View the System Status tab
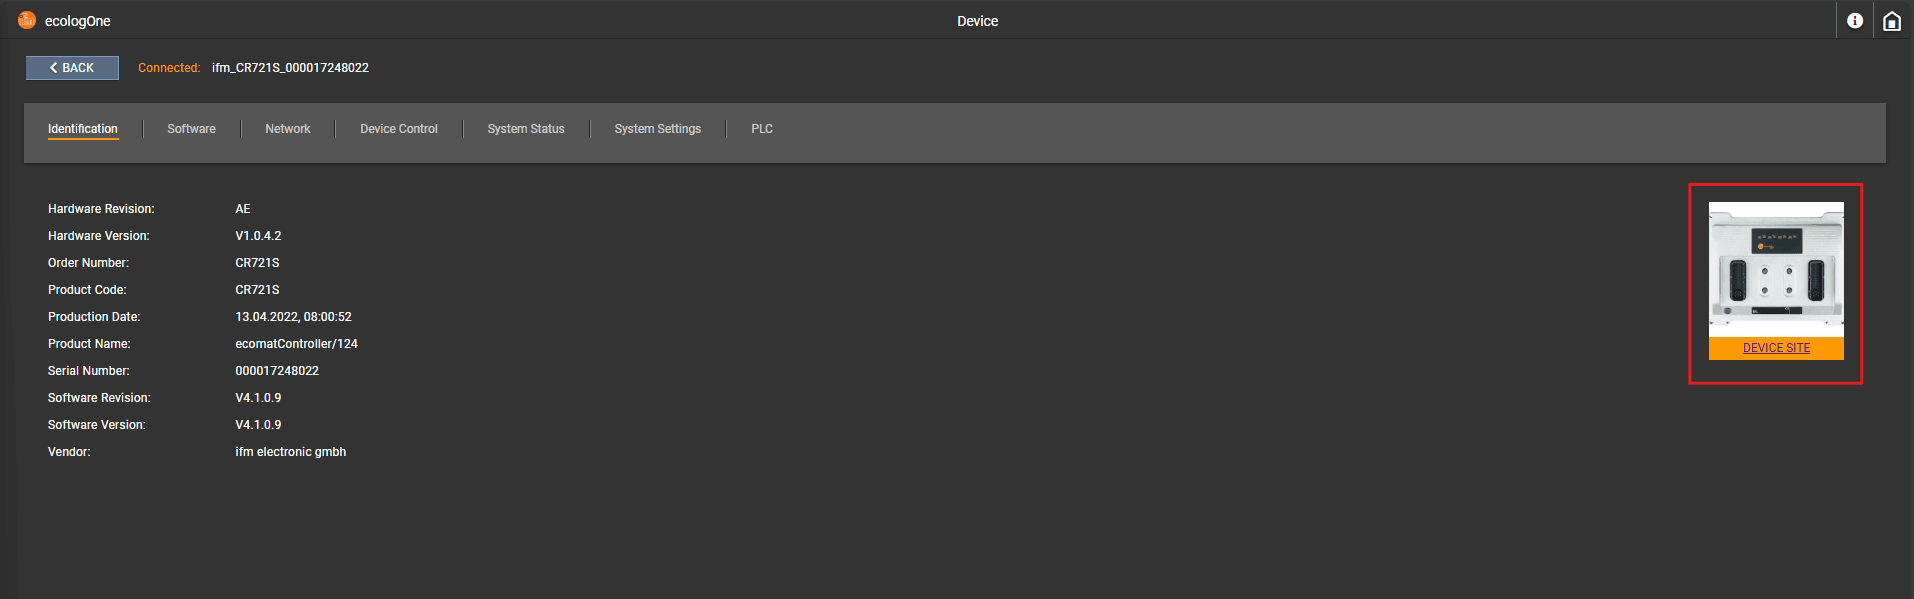Viewport: 1914px width, 599px height. pyautogui.click(x=526, y=129)
